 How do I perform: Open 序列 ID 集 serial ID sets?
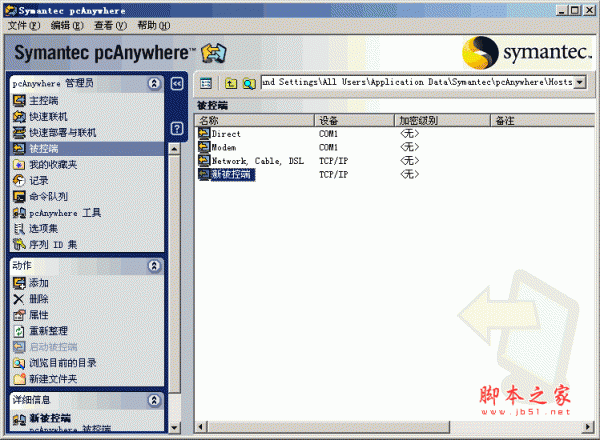(x=45, y=244)
